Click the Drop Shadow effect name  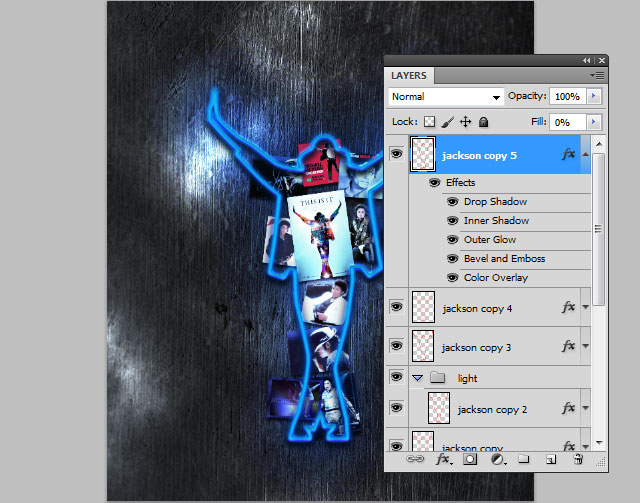coord(495,202)
